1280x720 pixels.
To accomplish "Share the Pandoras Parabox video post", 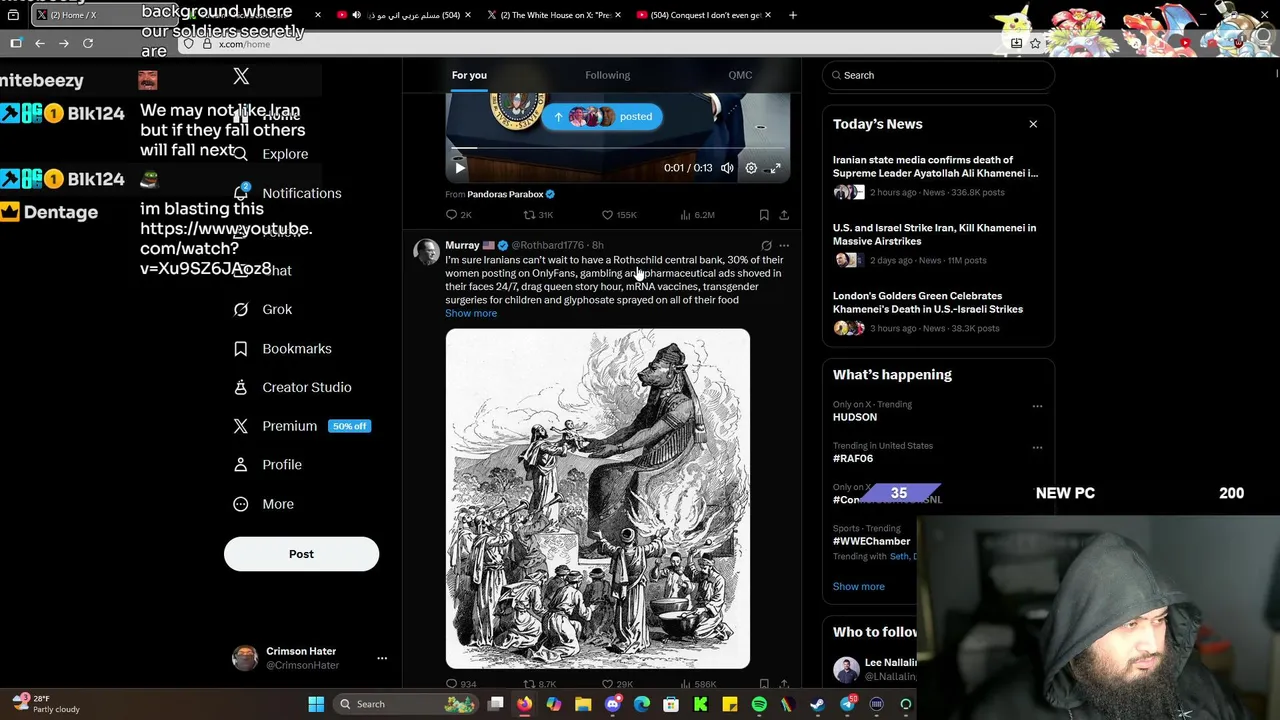I will coord(784,215).
